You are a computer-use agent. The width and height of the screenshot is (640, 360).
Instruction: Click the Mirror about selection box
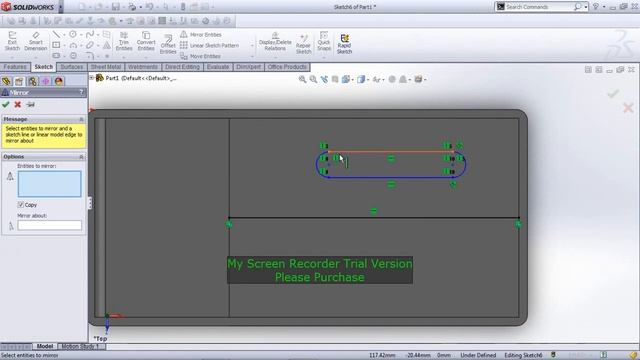click(x=49, y=225)
